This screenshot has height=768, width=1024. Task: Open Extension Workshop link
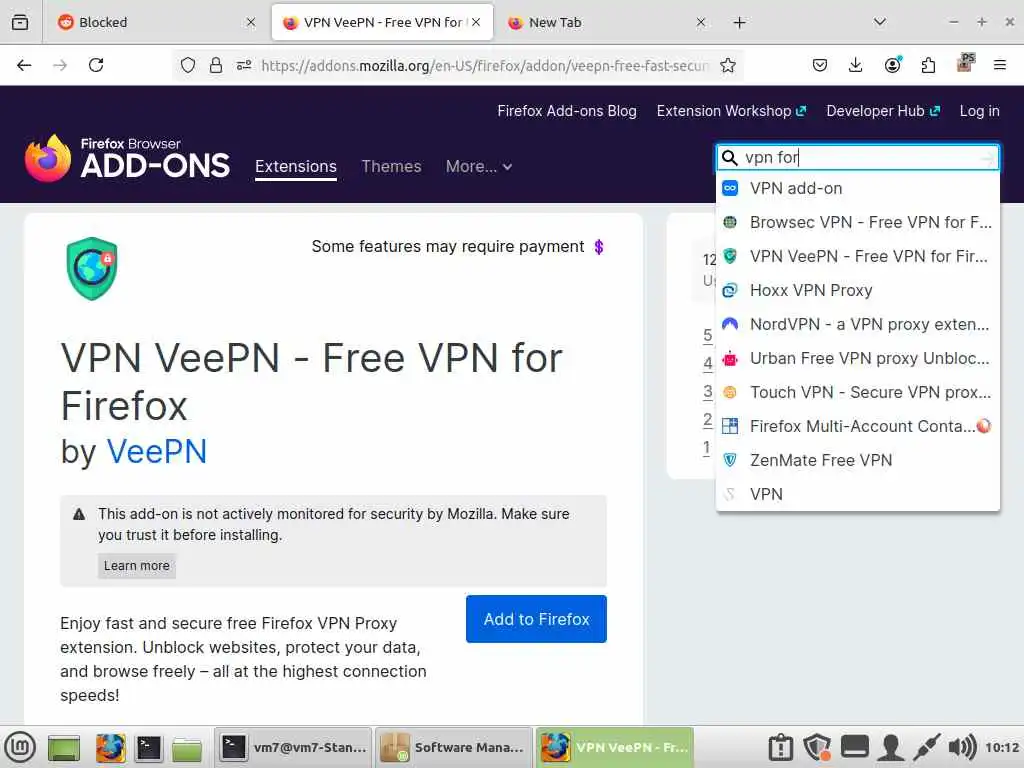click(x=731, y=111)
